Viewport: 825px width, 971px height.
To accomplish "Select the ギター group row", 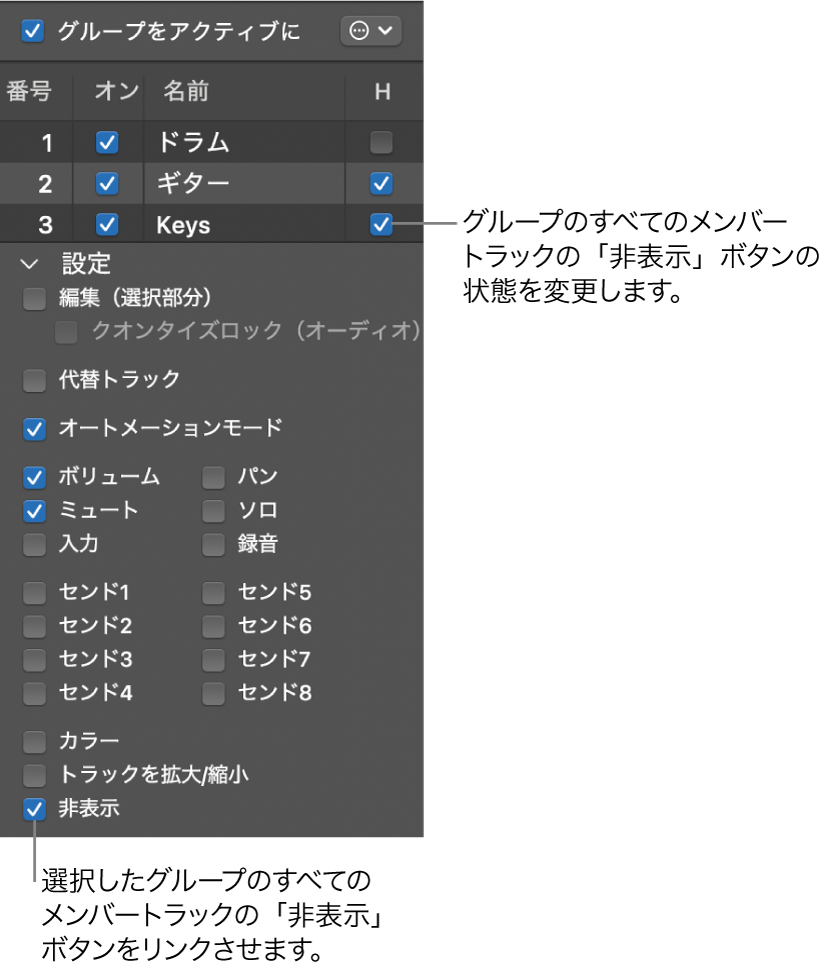I will click(x=200, y=183).
